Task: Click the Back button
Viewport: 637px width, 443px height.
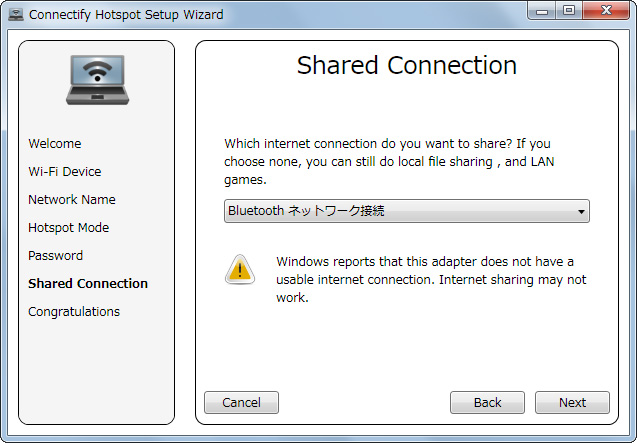Action: pos(487,402)
